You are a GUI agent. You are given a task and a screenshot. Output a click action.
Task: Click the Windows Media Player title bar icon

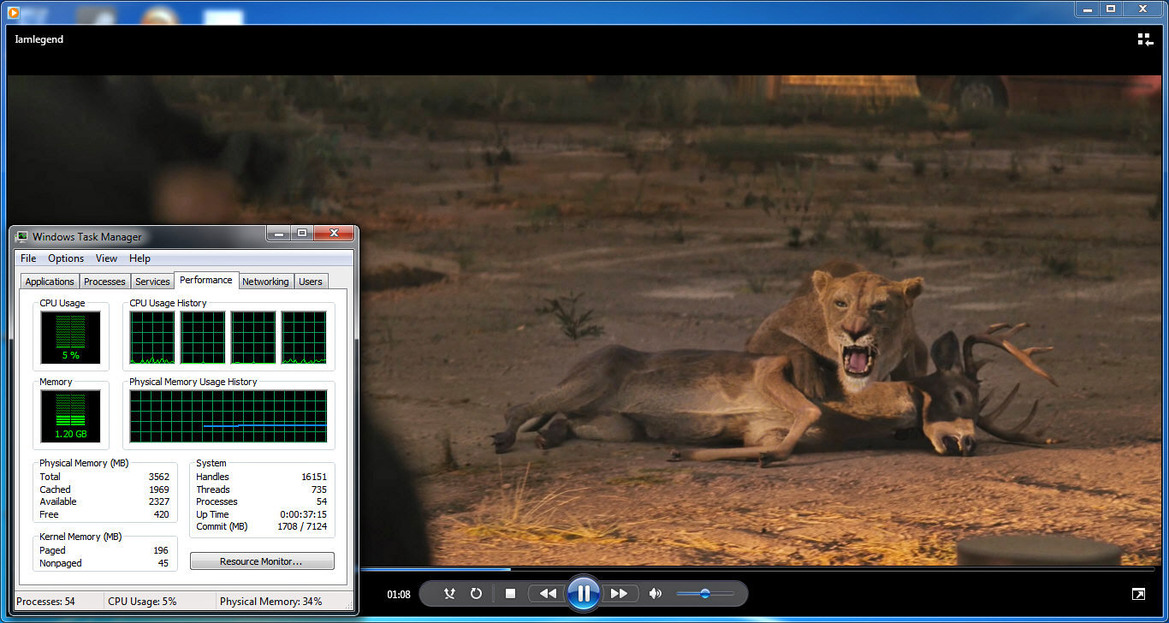[x=13, y=11]
